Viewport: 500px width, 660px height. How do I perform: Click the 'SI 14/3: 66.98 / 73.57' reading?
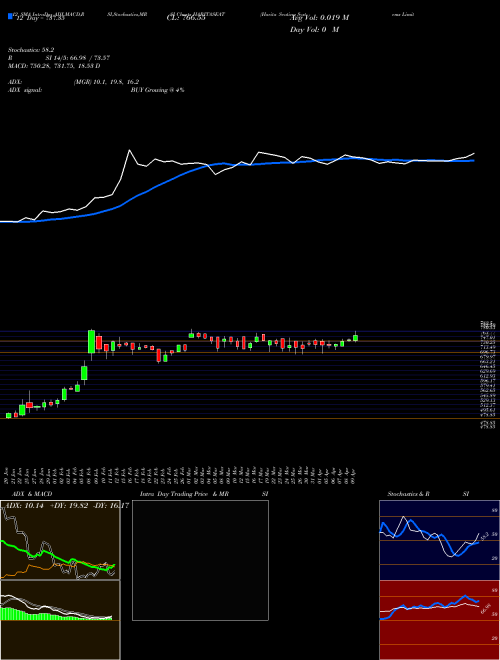click(x=77, y=58)
